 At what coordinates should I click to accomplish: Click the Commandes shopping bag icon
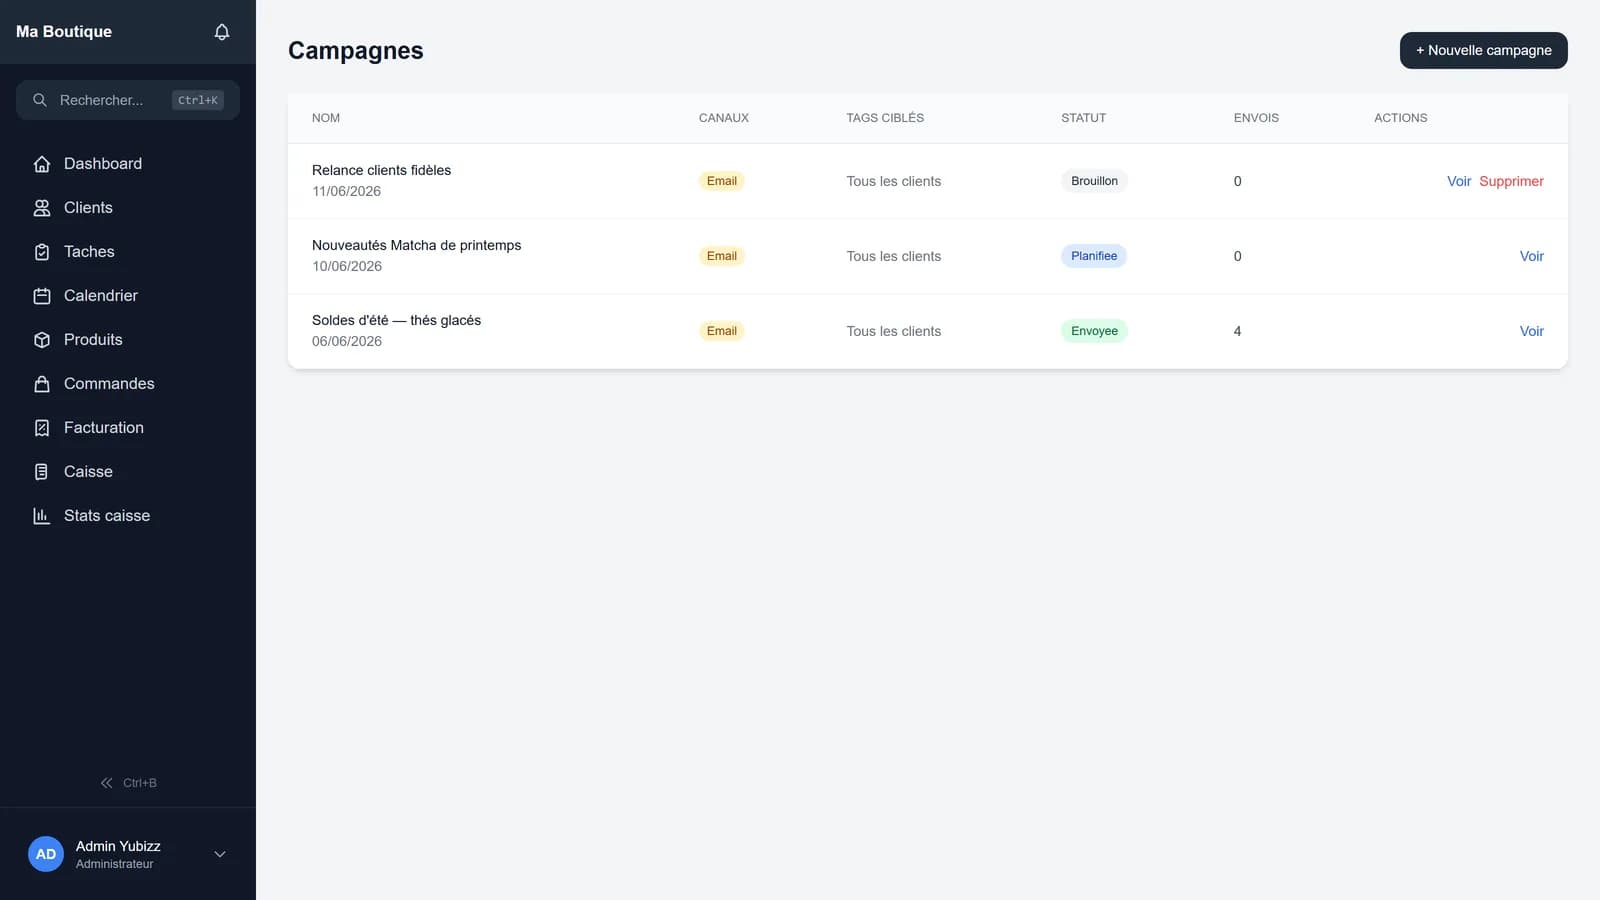coord(42,384)
